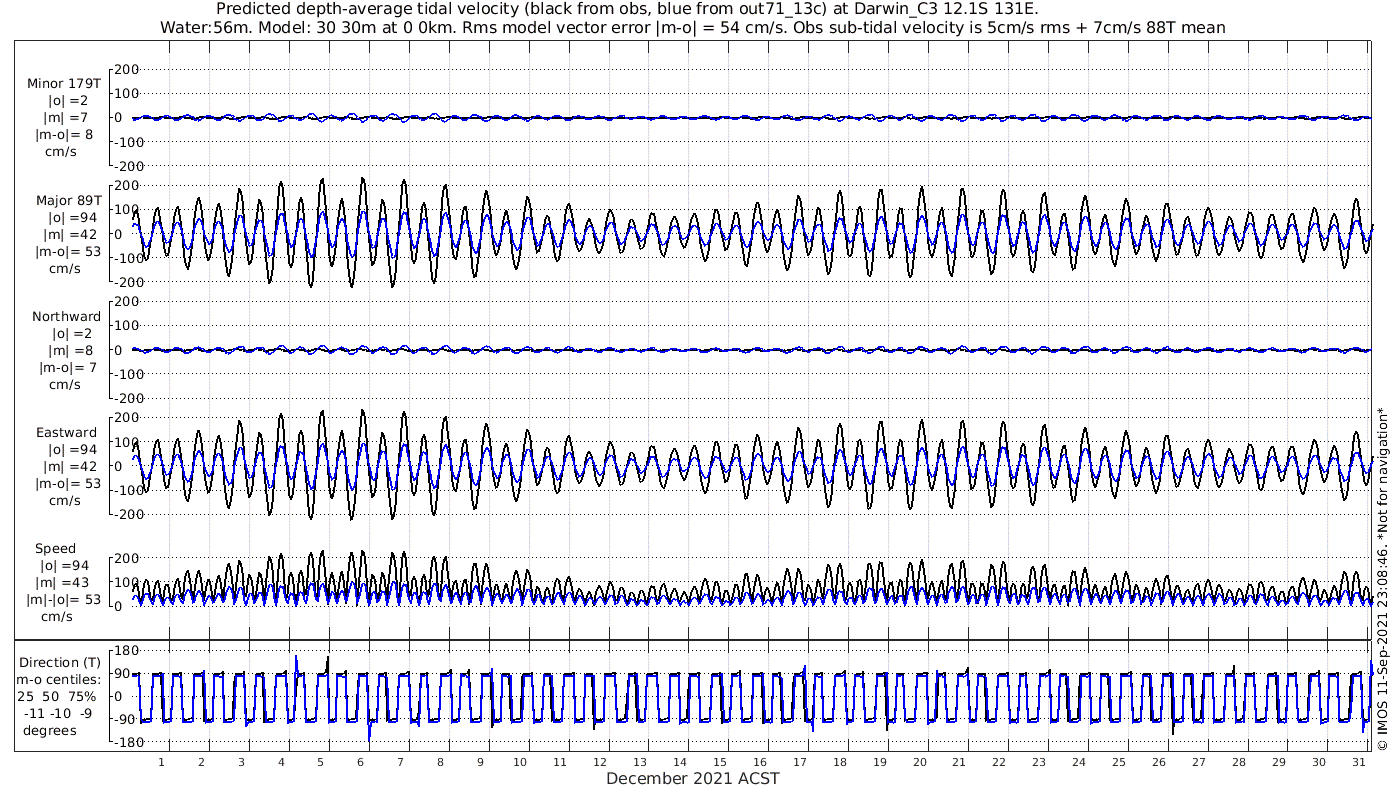Screen dimensions: 1400x800
Task: Click the 'Eastward' panel label
Action: [x=66, y=433]
